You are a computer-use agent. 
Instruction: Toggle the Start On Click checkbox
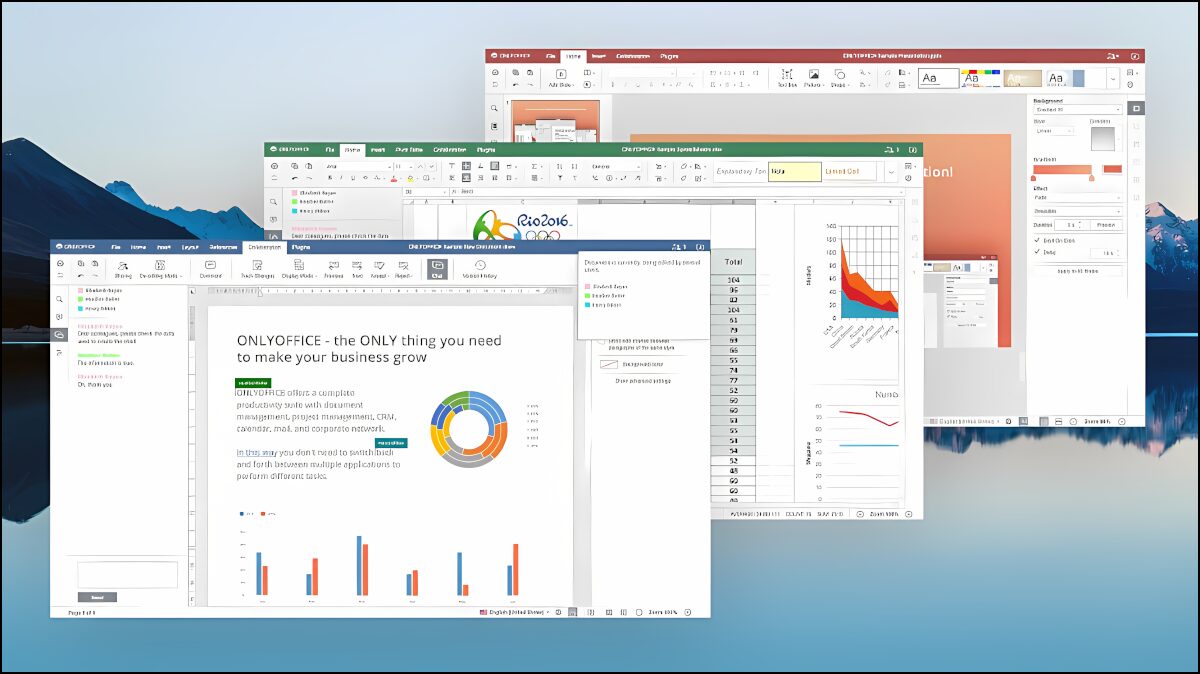pyautogui.click(x=1037, y=240)
